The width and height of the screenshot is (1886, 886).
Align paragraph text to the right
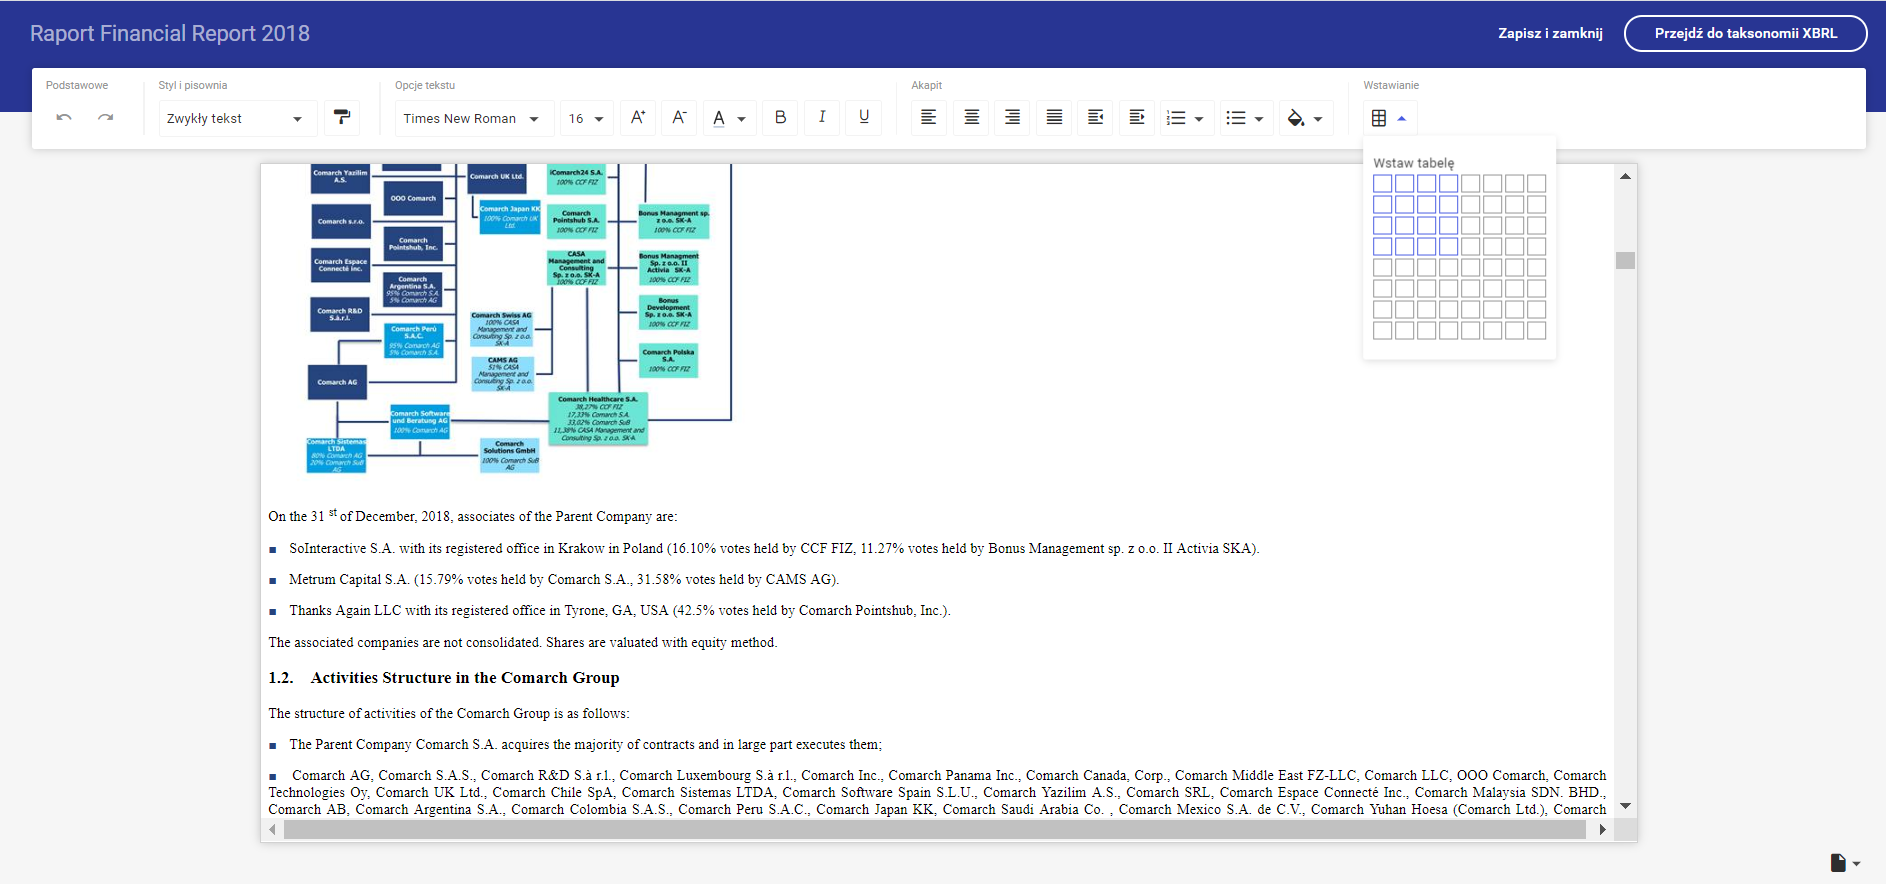pyautogui.click(x=1013, y=118)
